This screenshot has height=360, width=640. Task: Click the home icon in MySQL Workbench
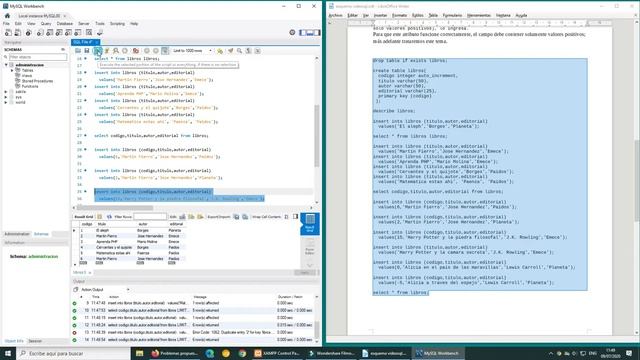point(7,16)
